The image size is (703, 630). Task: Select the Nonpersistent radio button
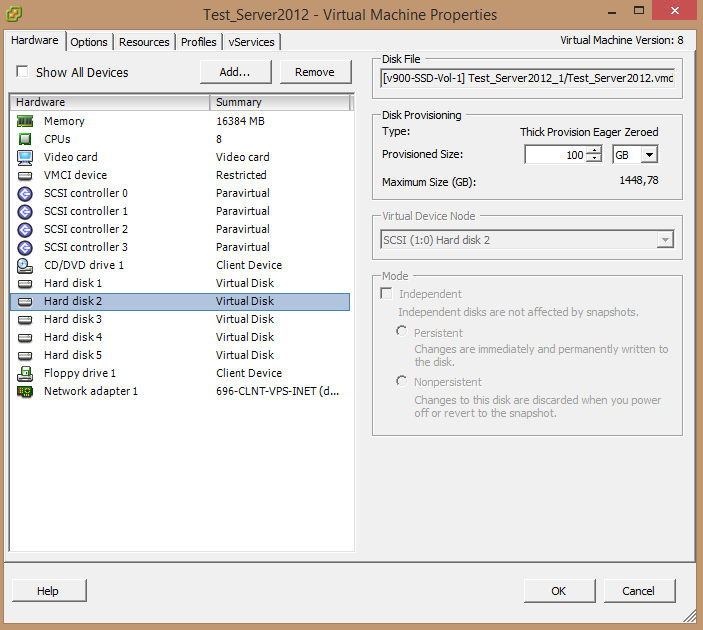402,381
